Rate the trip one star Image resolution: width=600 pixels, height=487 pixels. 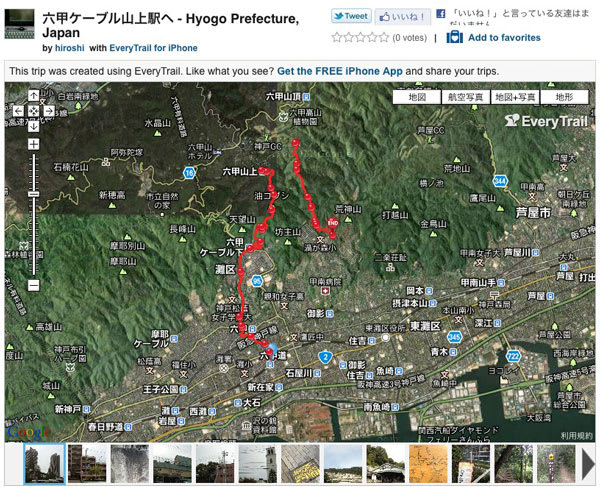click(x=336, y=37)
